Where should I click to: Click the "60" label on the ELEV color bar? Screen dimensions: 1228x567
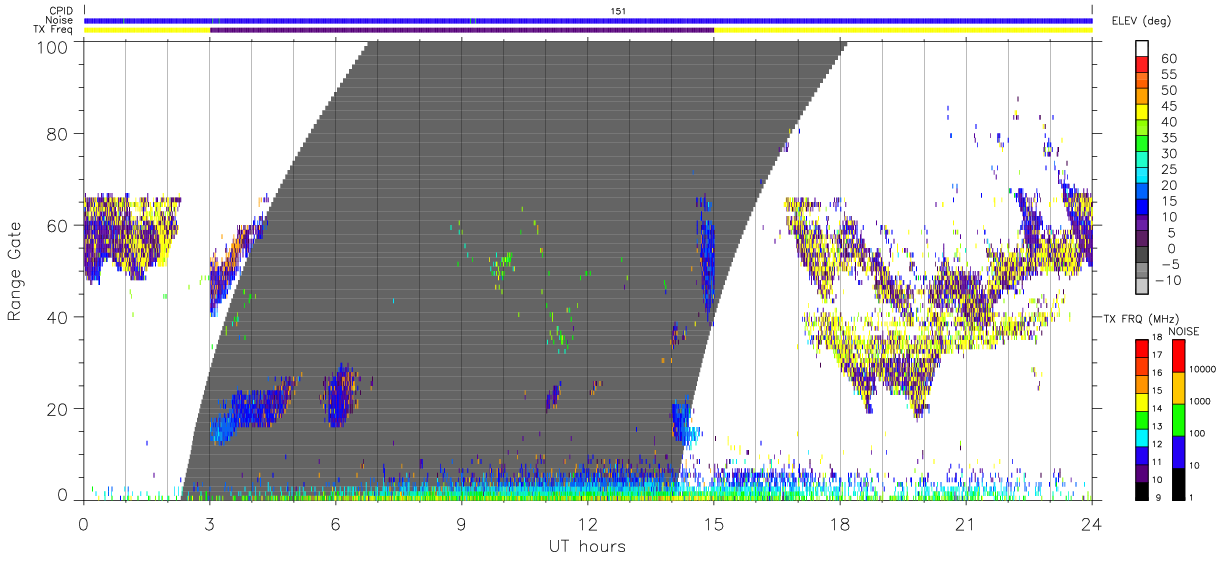point(1169,59)
